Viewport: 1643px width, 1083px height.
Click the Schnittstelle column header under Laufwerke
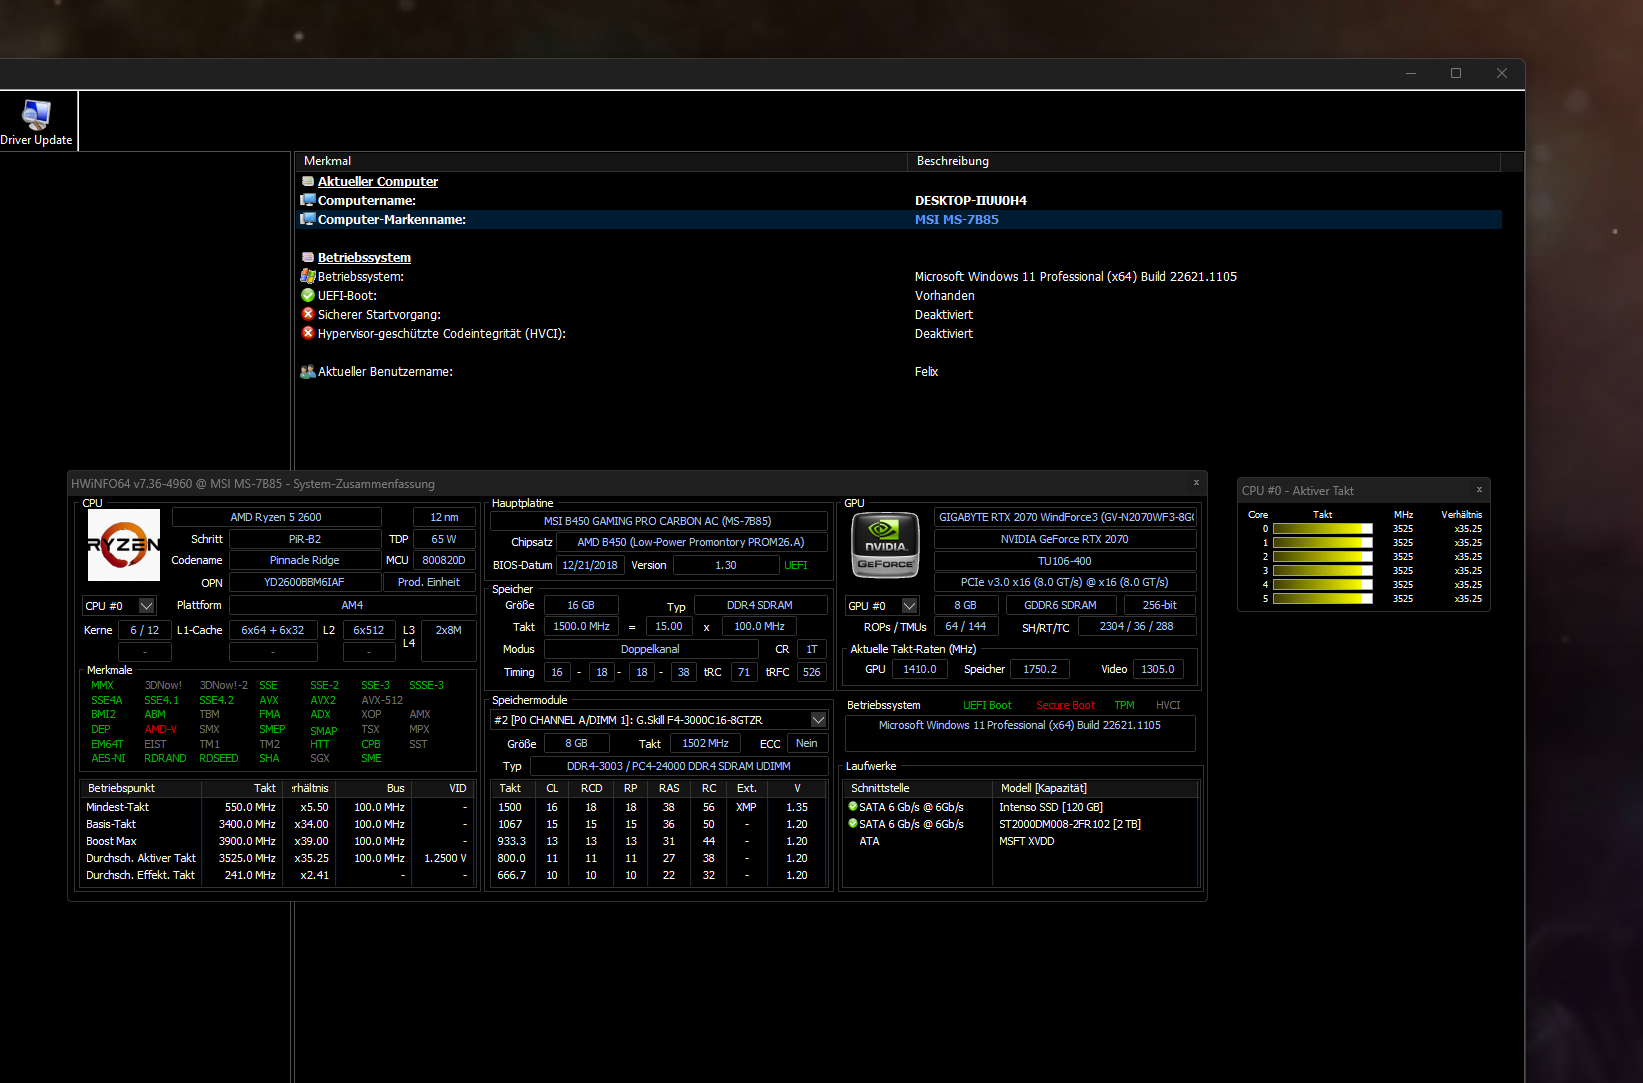click(x=918, y=788)
